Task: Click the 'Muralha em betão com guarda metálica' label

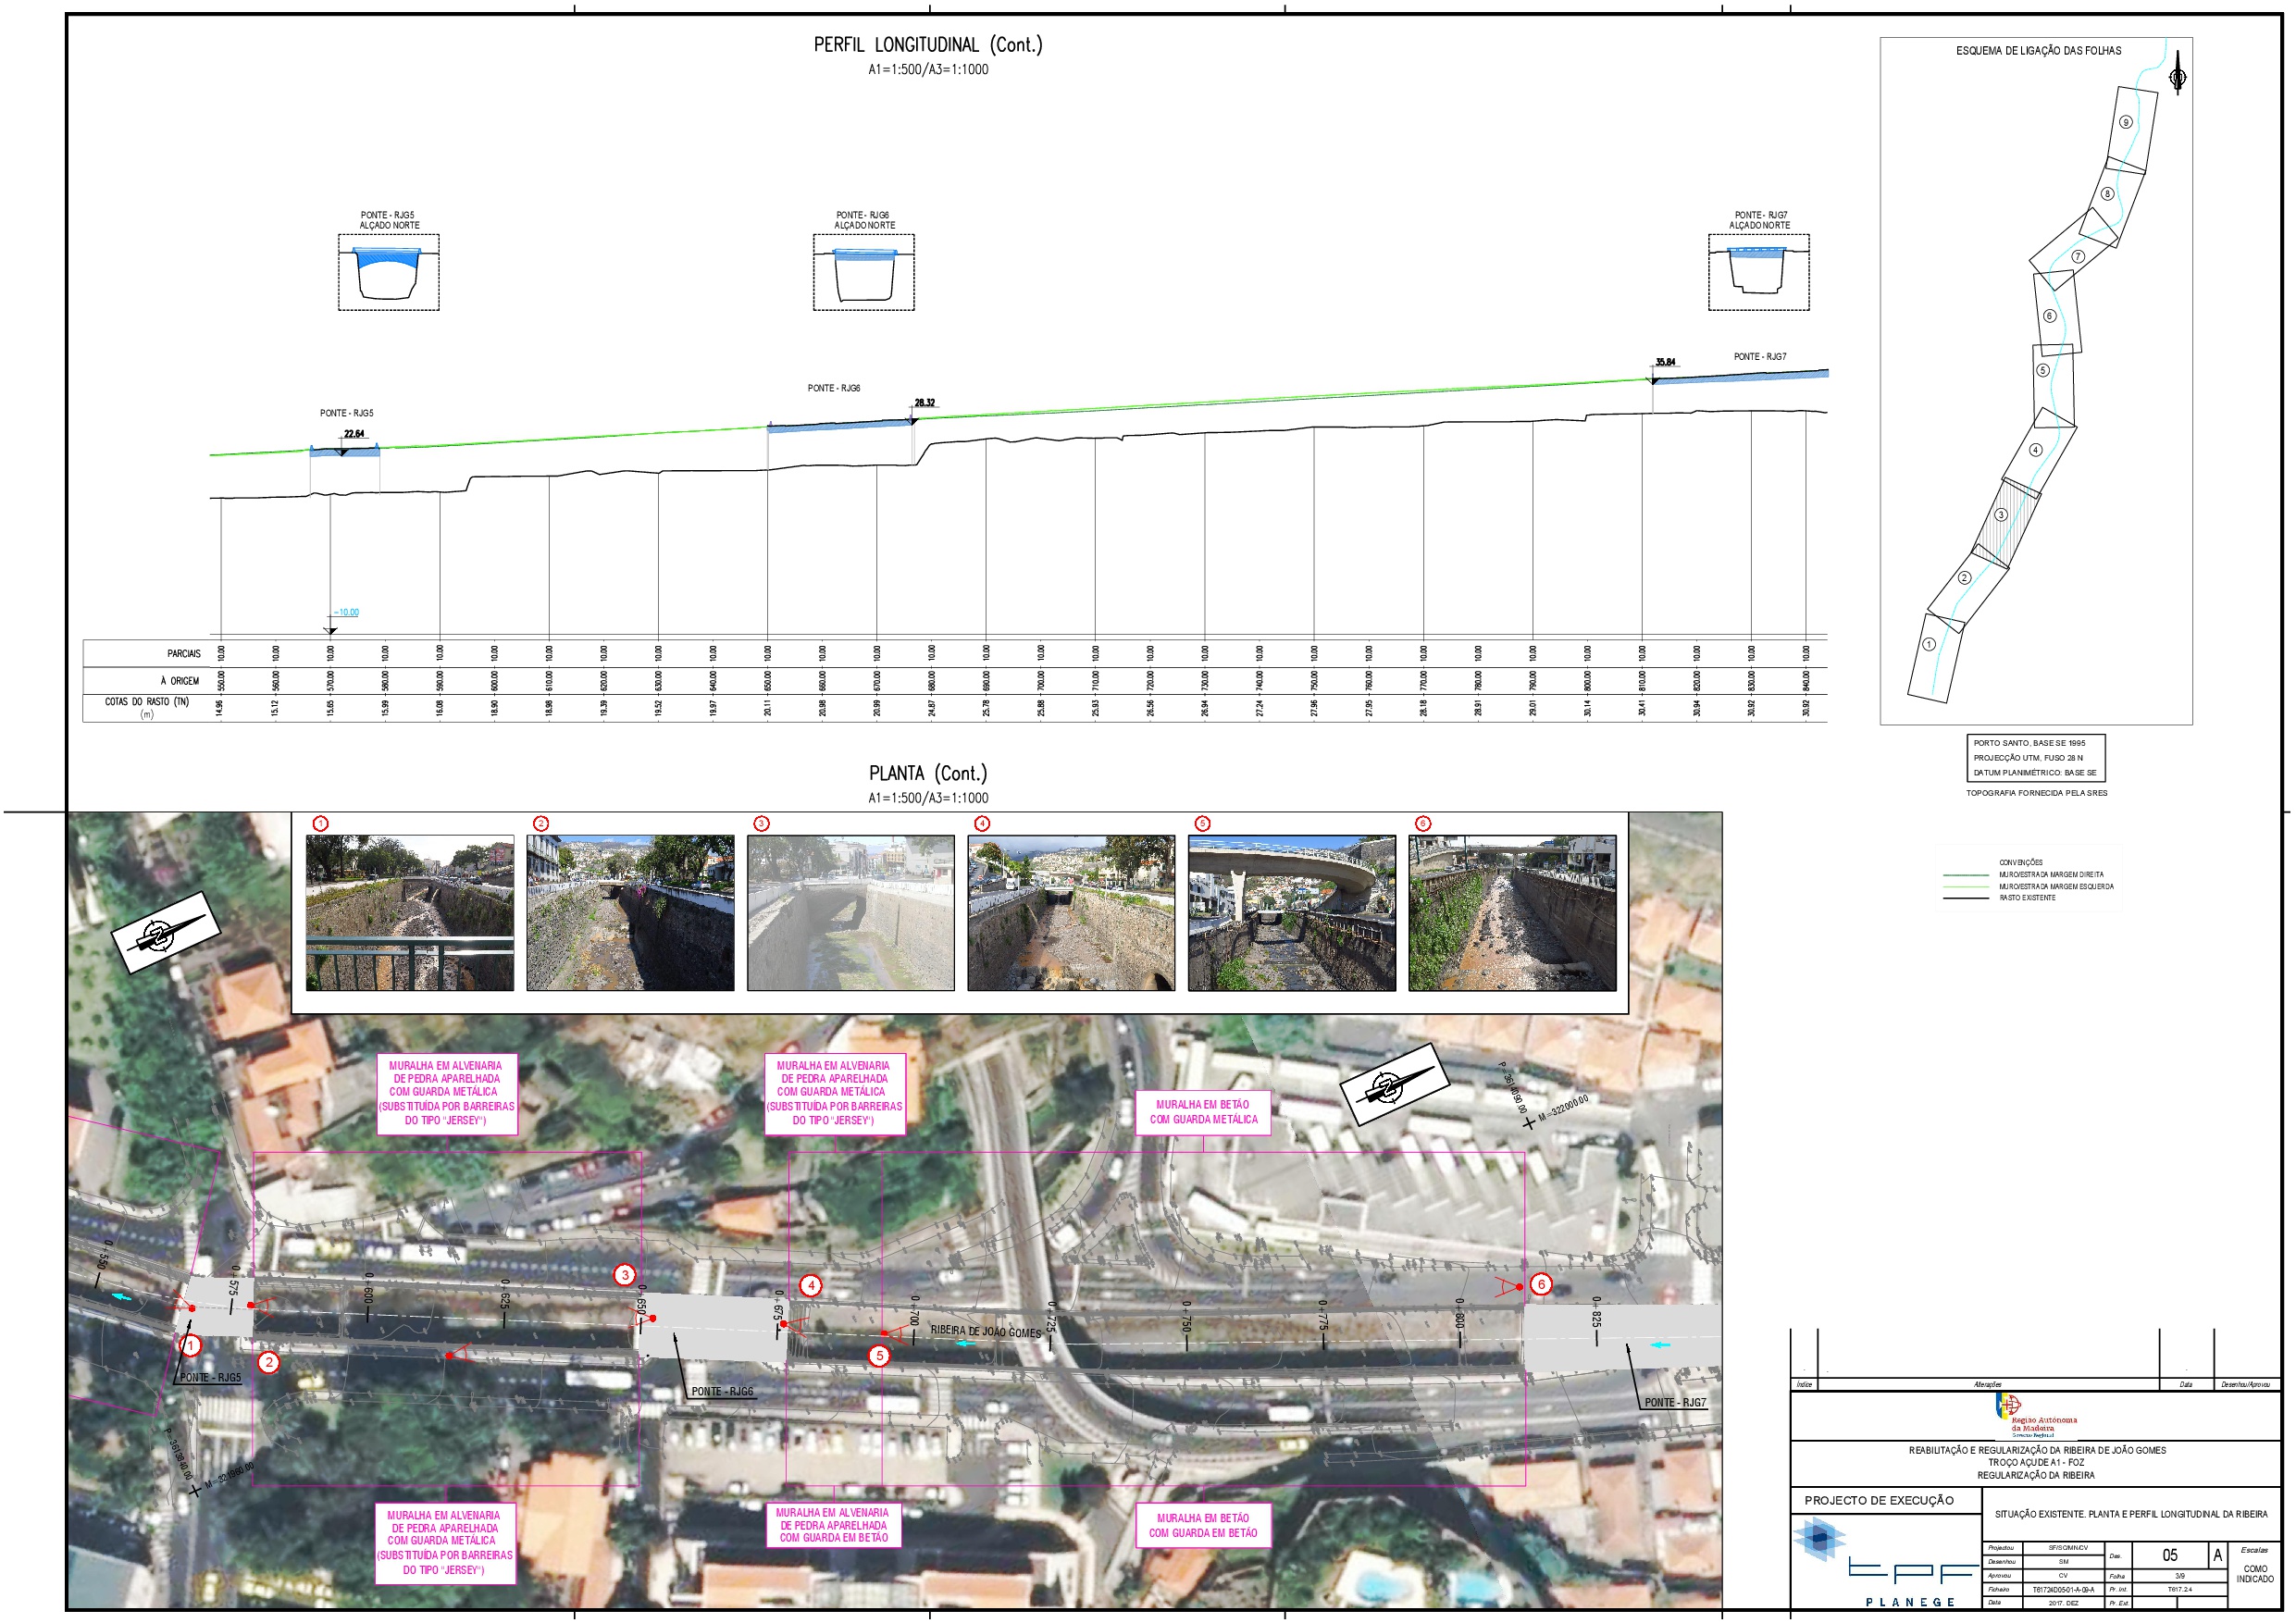Action: click(x=1203, y=1112)
